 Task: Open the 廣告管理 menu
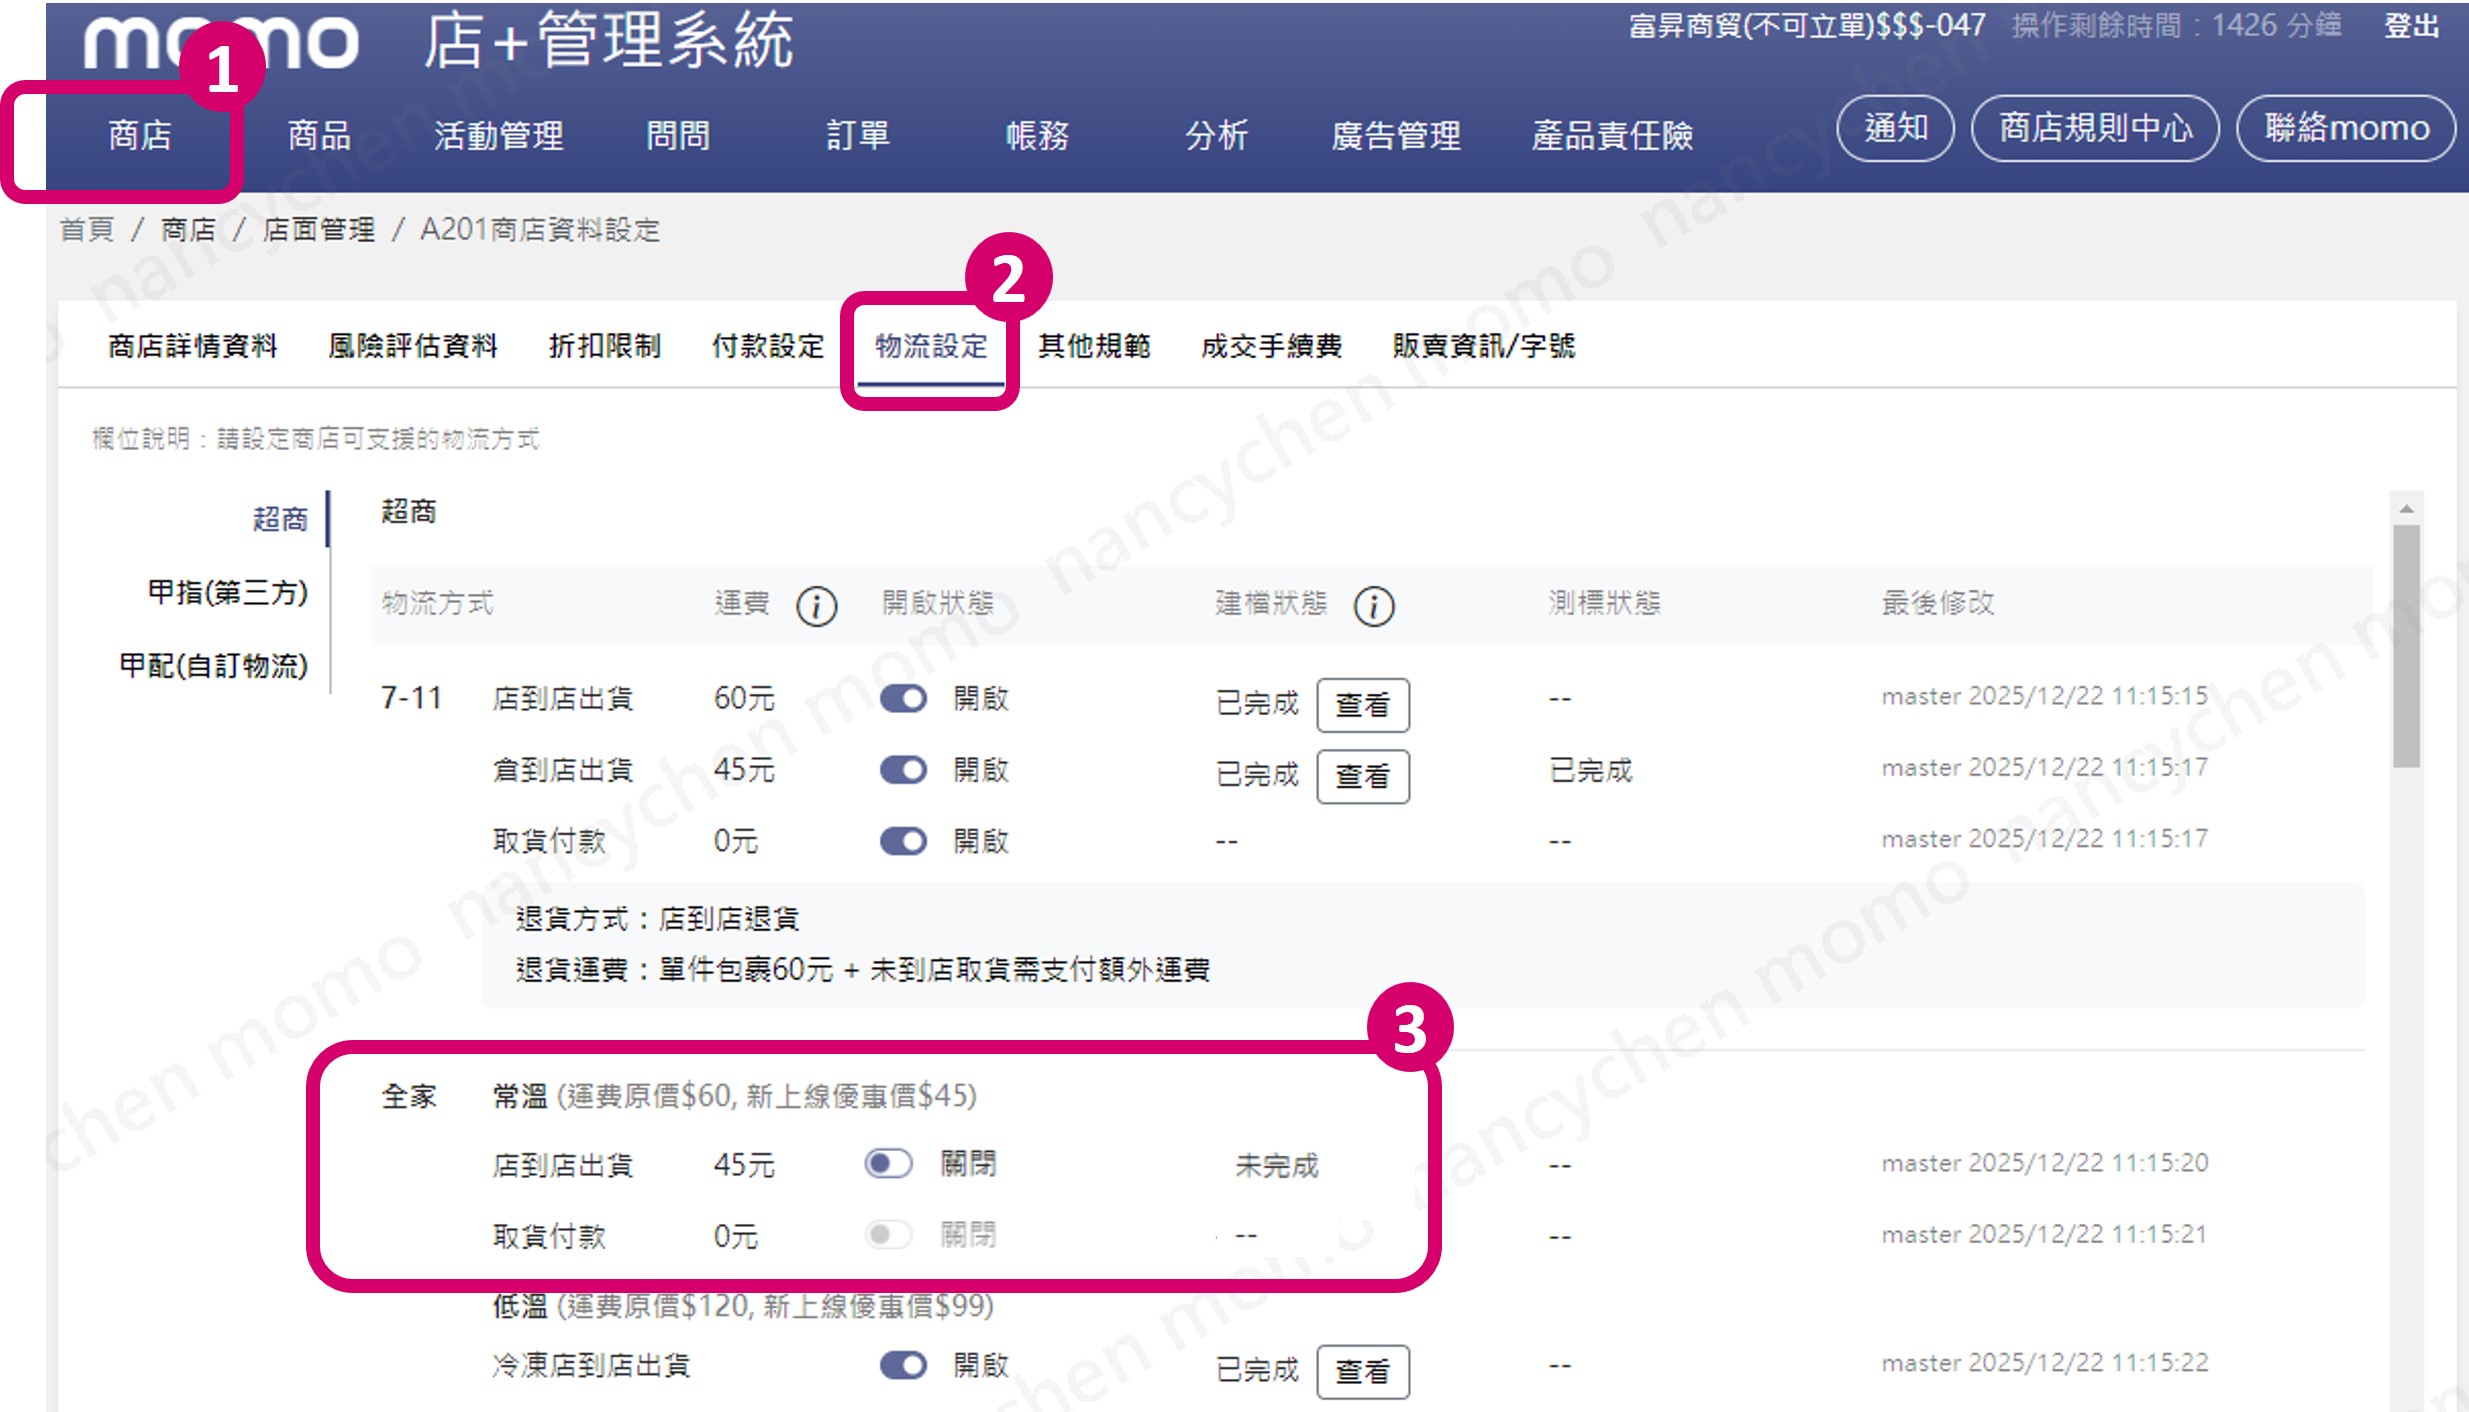click(x=1396, y=135)
